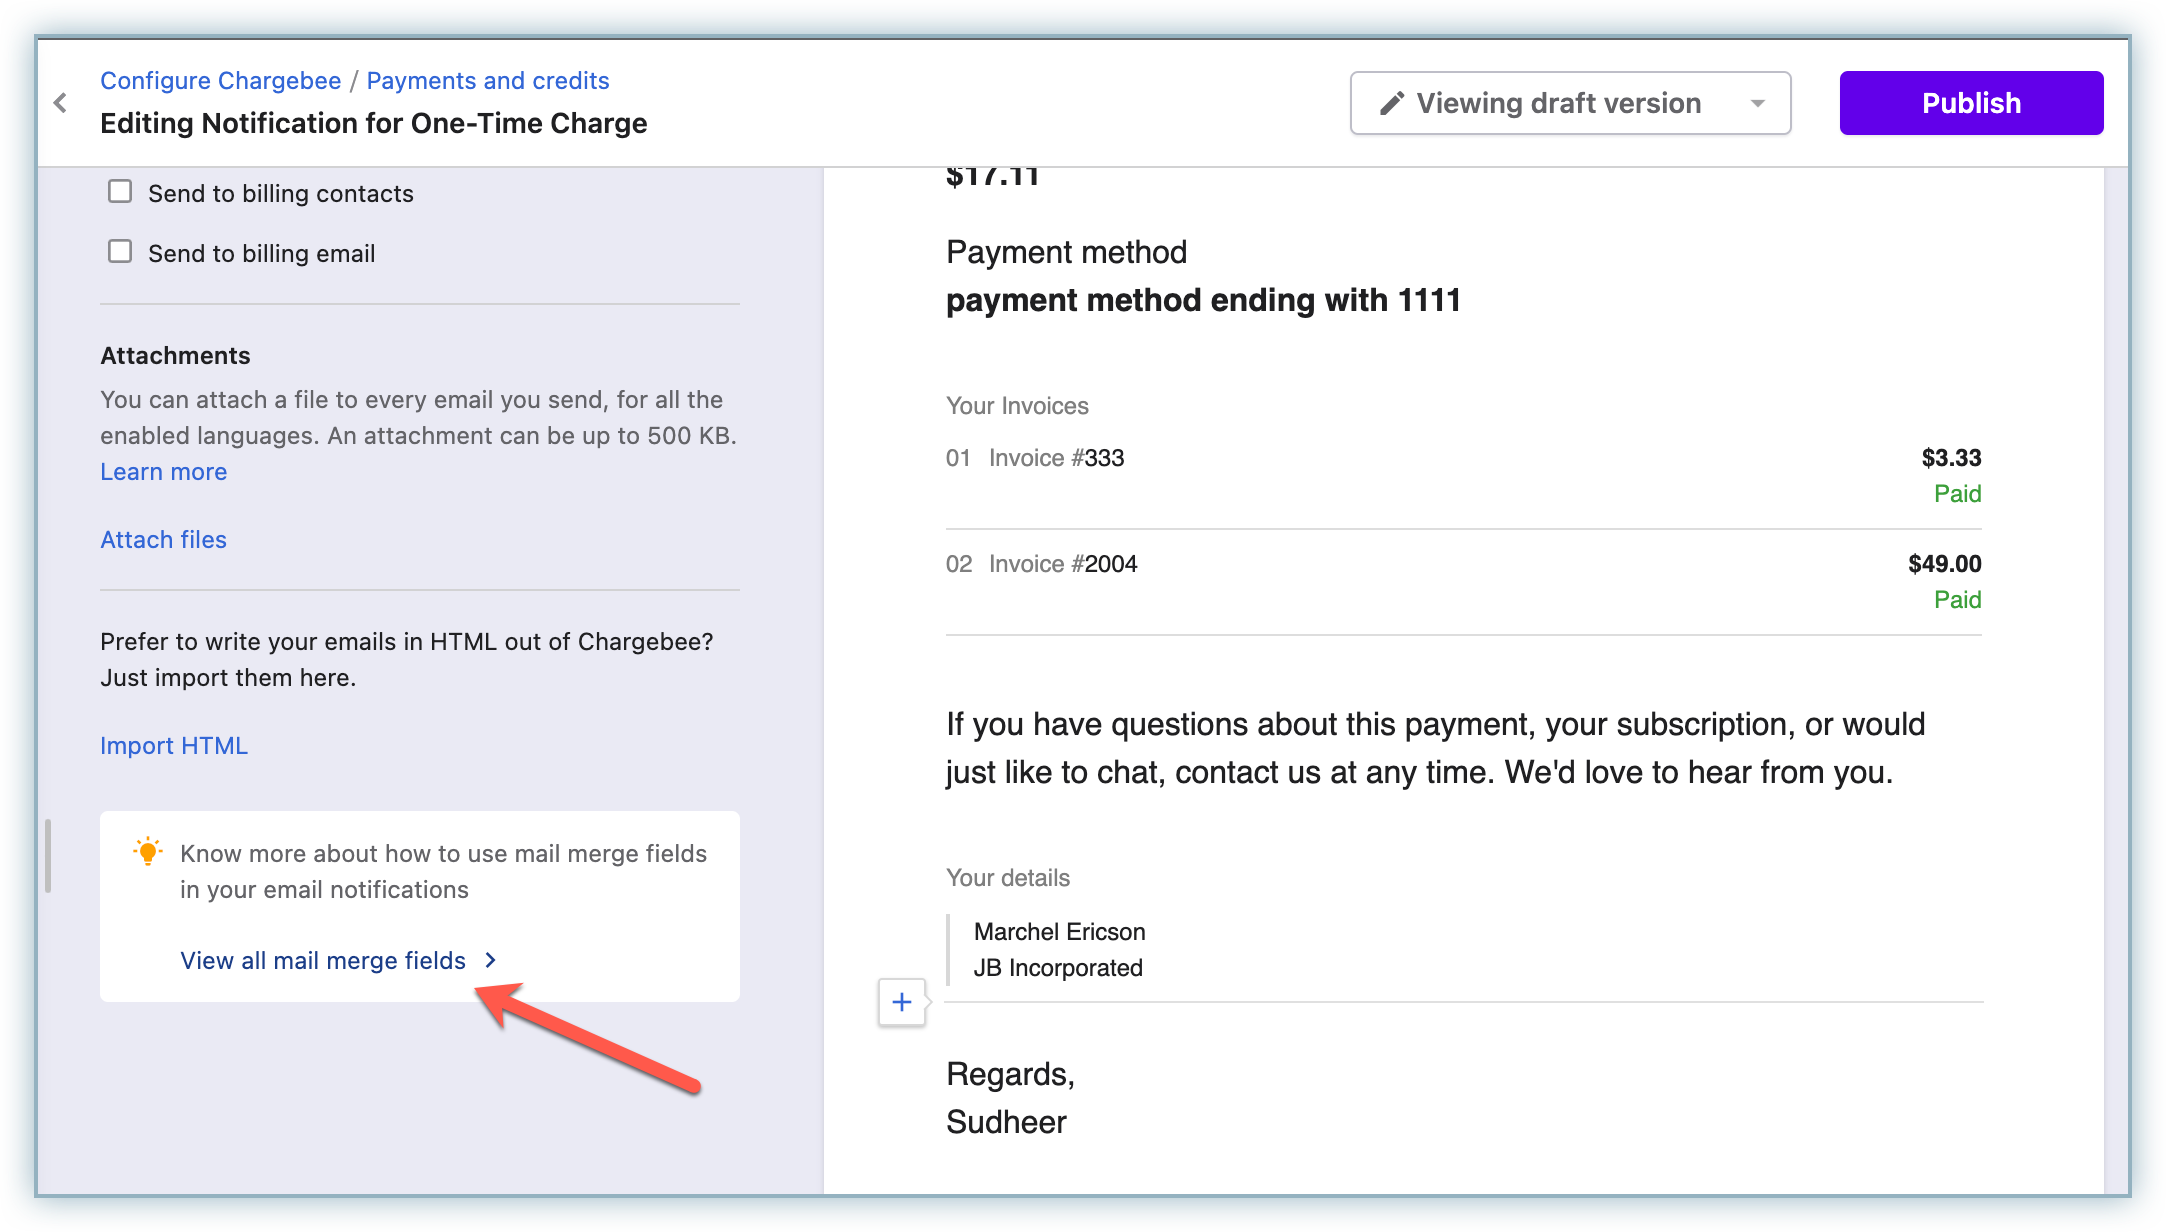Select Invoice #333 row in preview
This screenshot has height=1232, width=2166.
pyautogui.click(x=1056, y=458)
